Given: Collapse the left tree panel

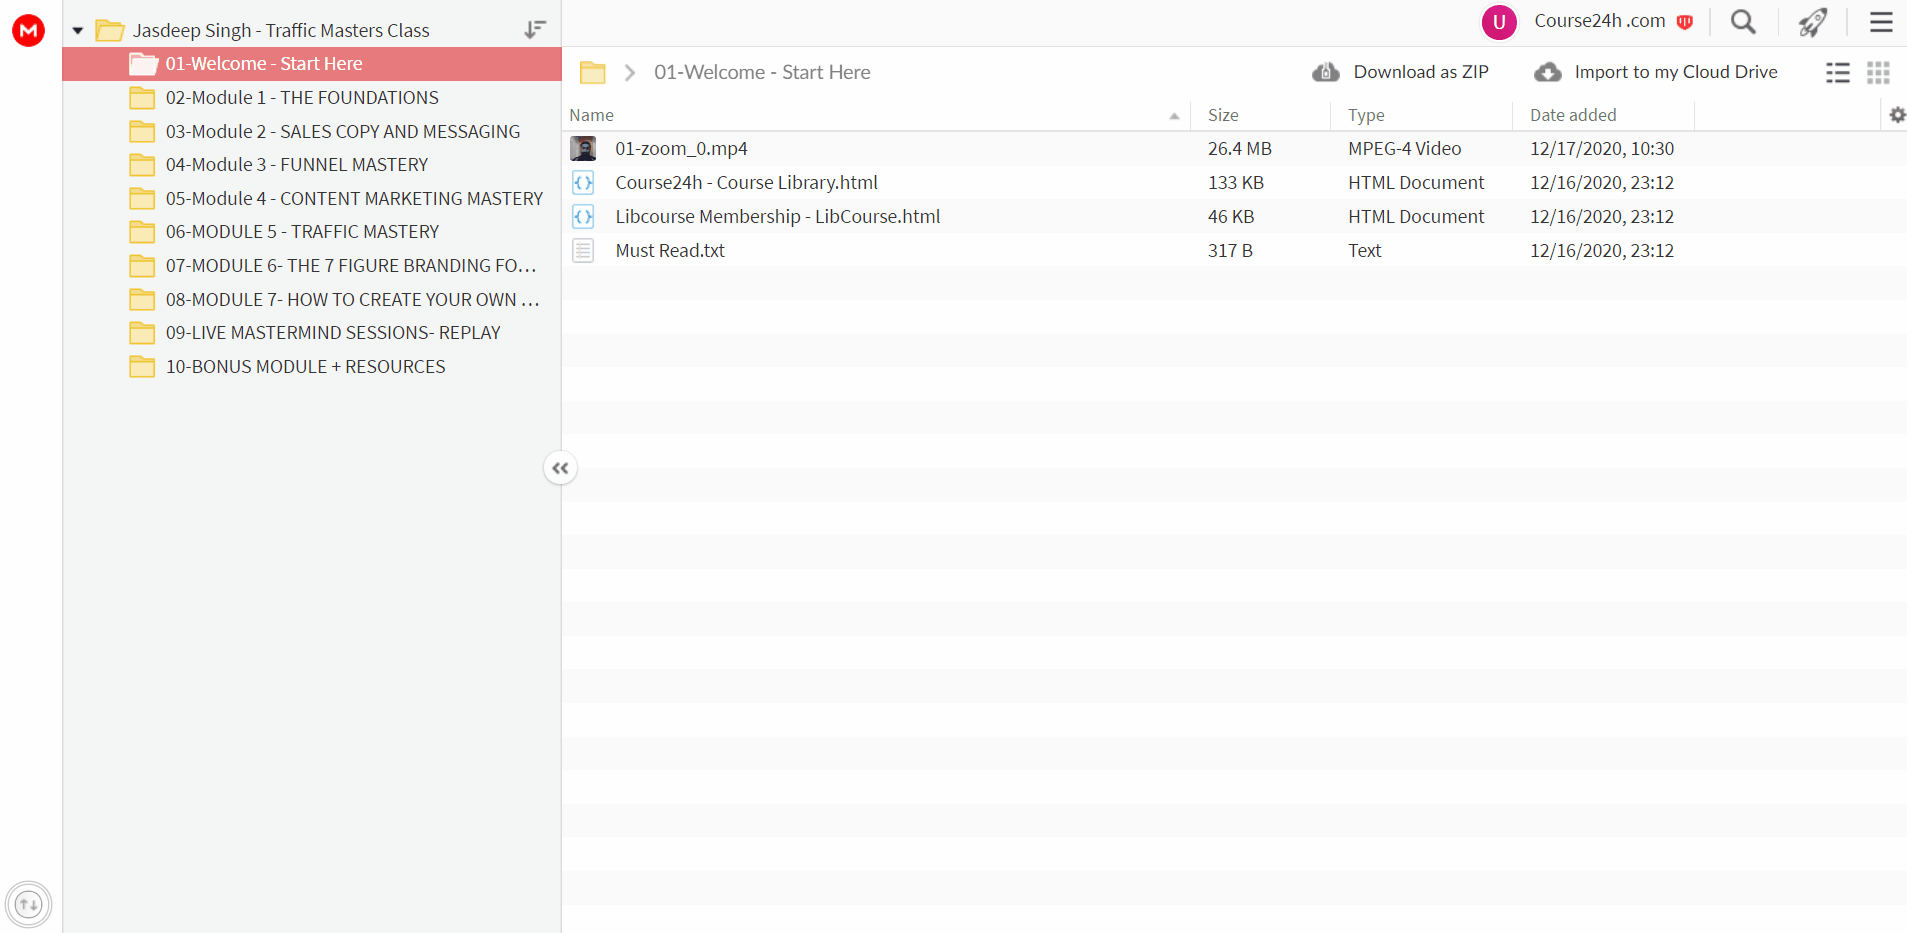Looking at the screenshot, I should click(x=560, y=468).
